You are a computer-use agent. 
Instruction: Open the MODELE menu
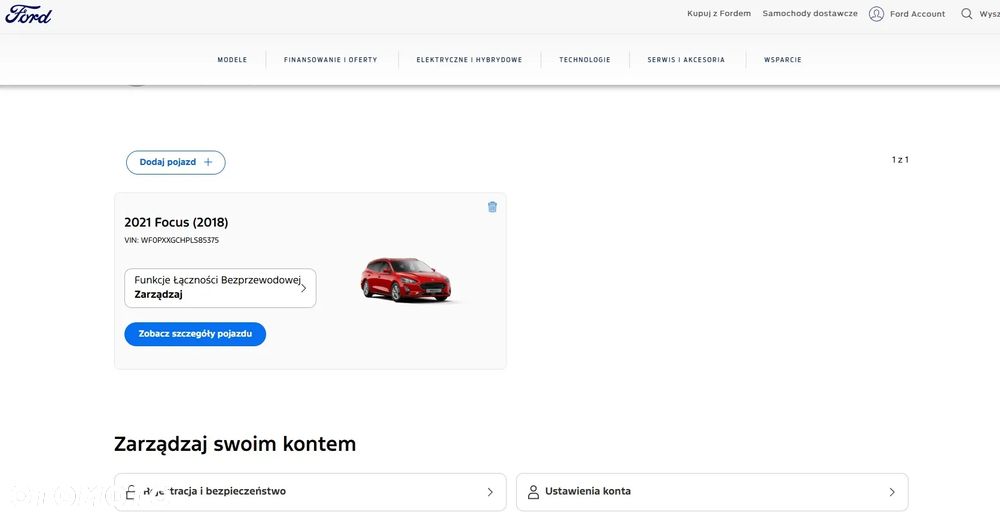coord(232,60)
